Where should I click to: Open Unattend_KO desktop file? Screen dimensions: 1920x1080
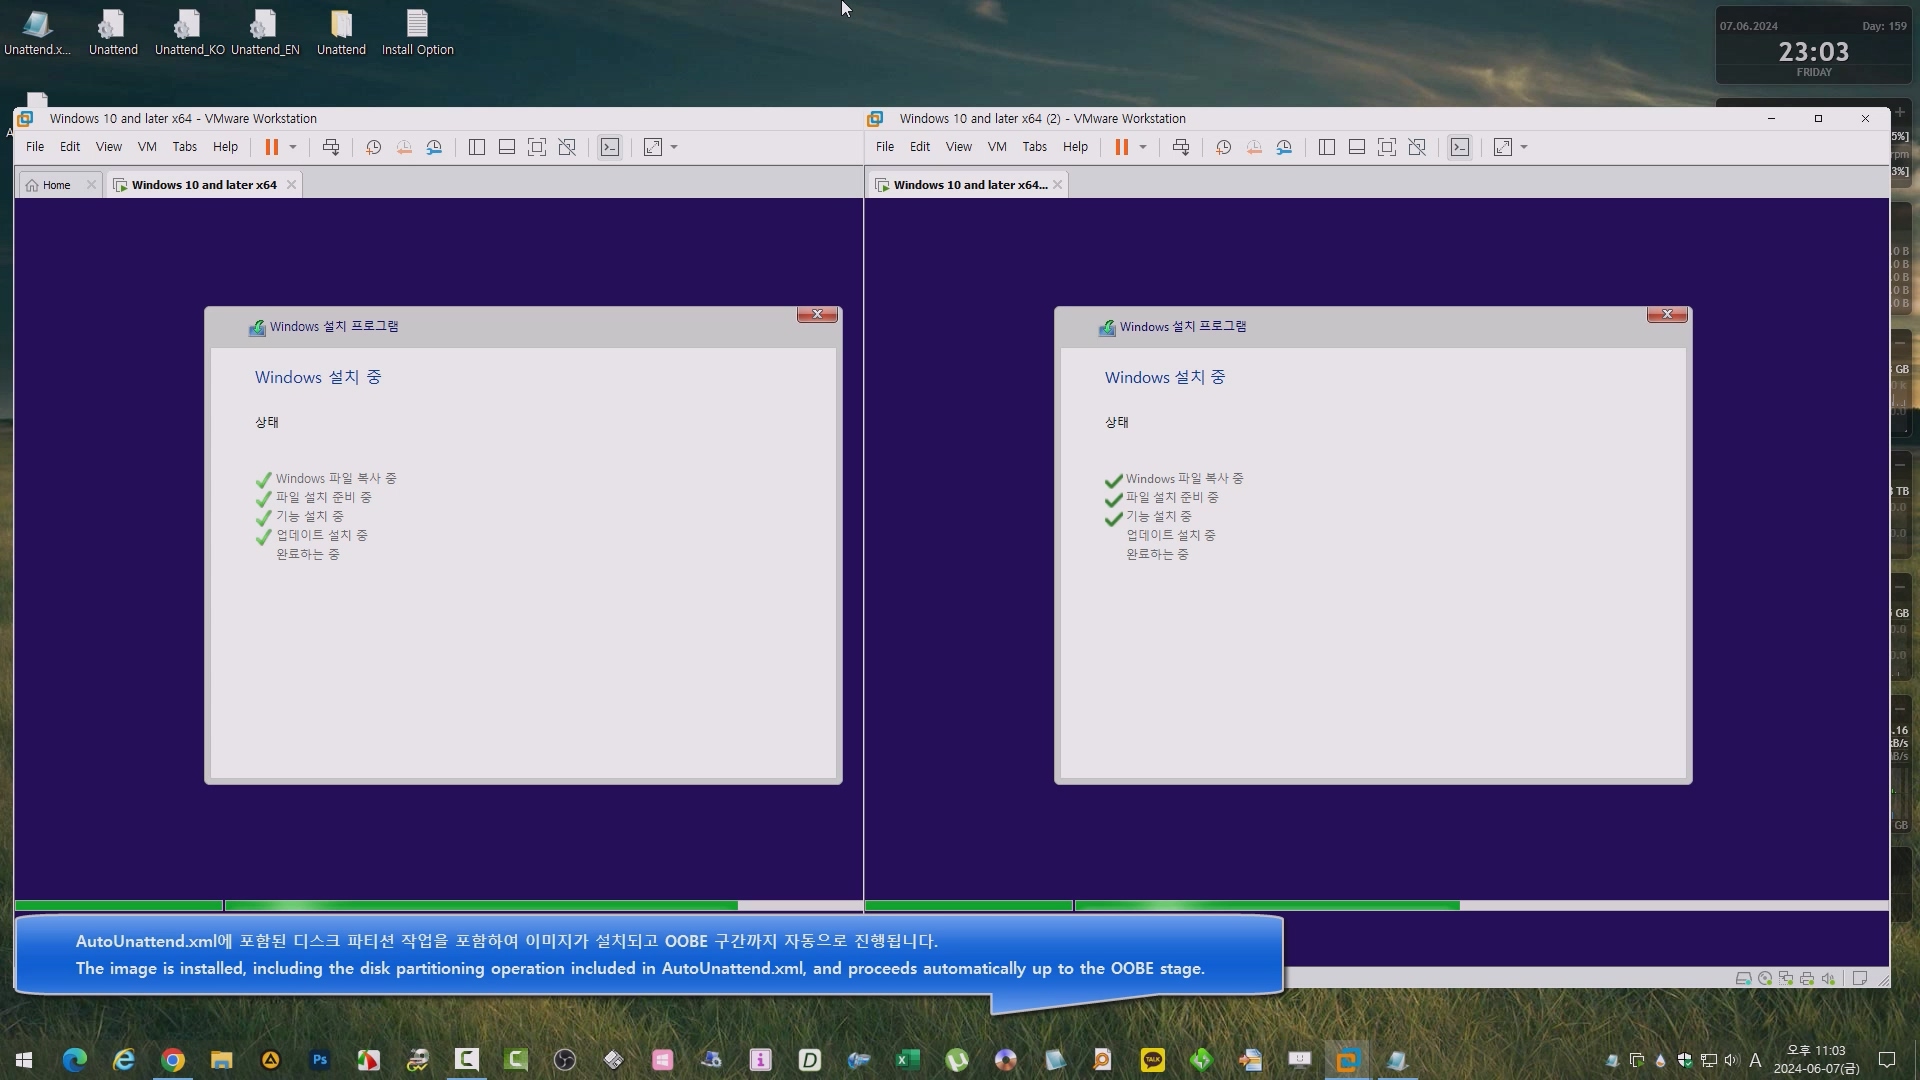click(189, 32)
